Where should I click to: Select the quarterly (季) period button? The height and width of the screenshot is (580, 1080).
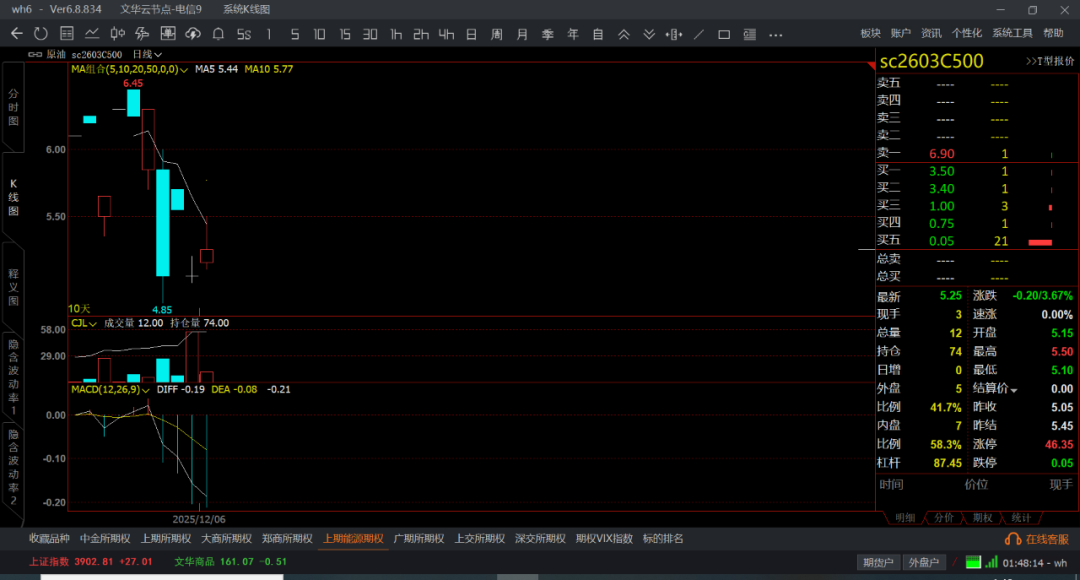[548, 34]
